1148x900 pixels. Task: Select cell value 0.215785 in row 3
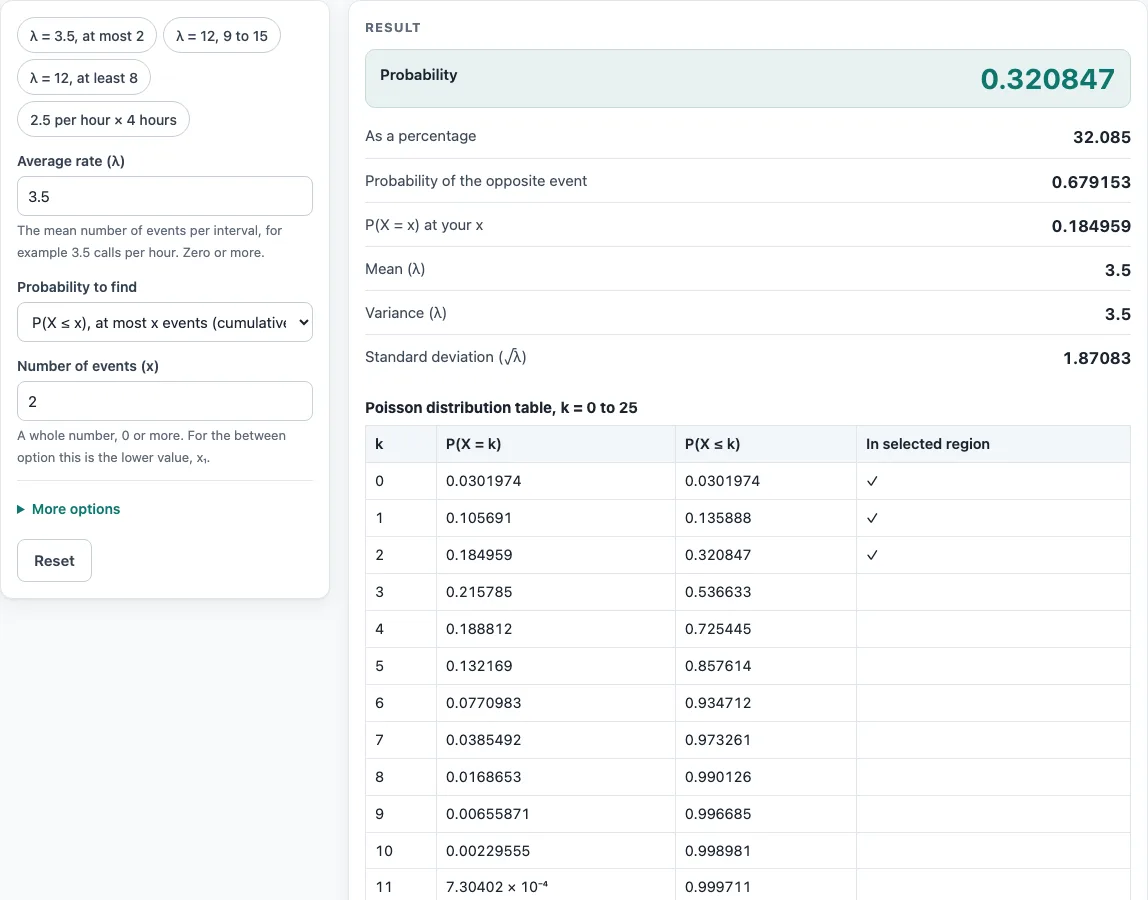coord(479,592)
